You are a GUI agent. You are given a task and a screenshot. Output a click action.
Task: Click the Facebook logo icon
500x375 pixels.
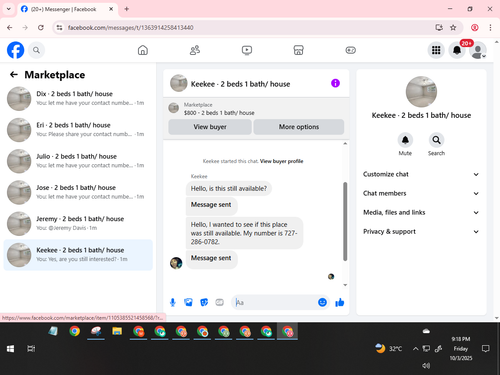15,50
